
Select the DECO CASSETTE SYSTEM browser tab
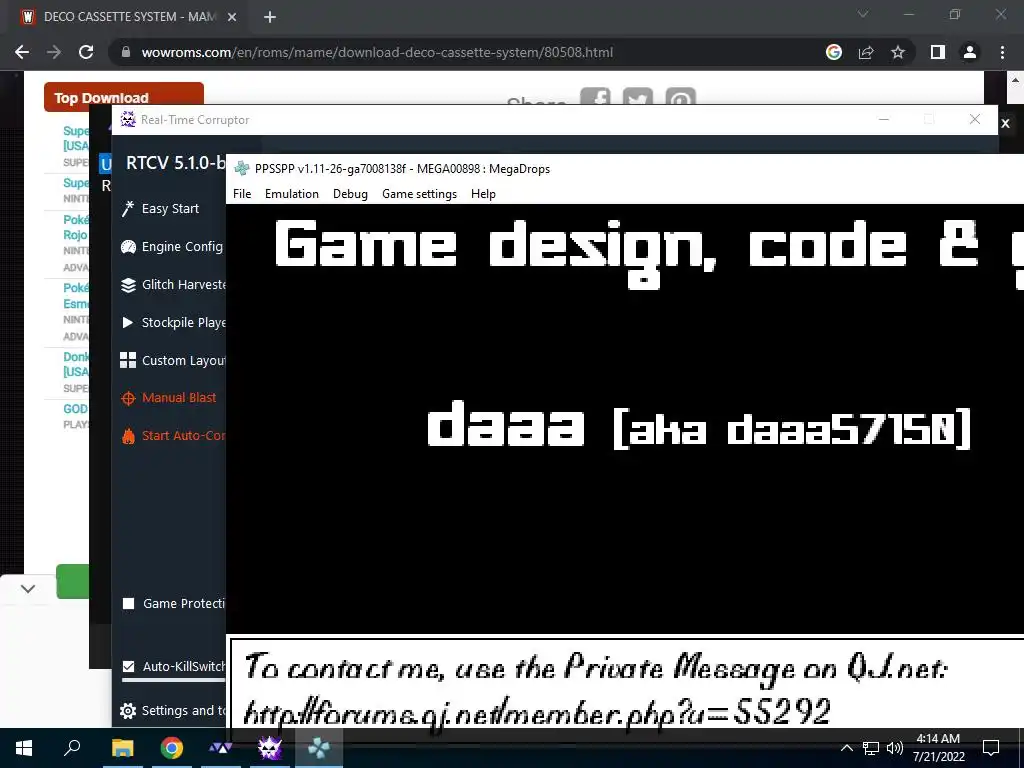129,17
